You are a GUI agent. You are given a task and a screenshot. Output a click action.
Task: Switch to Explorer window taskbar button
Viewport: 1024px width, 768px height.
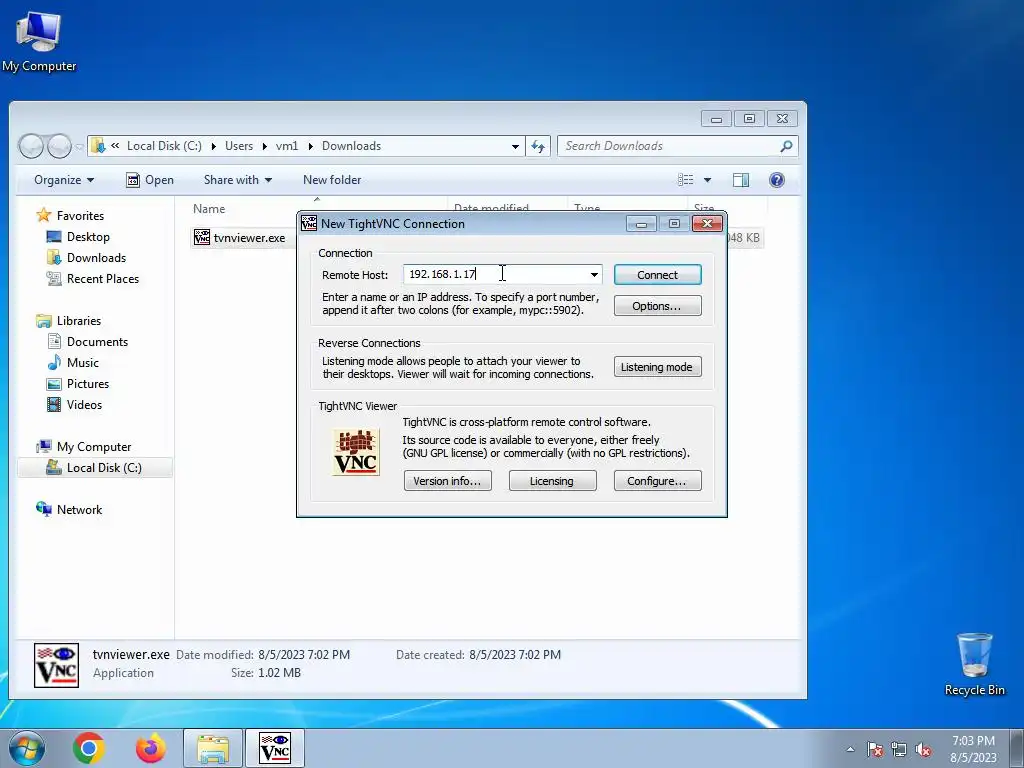pyautogui.click(x=213, y=748)
